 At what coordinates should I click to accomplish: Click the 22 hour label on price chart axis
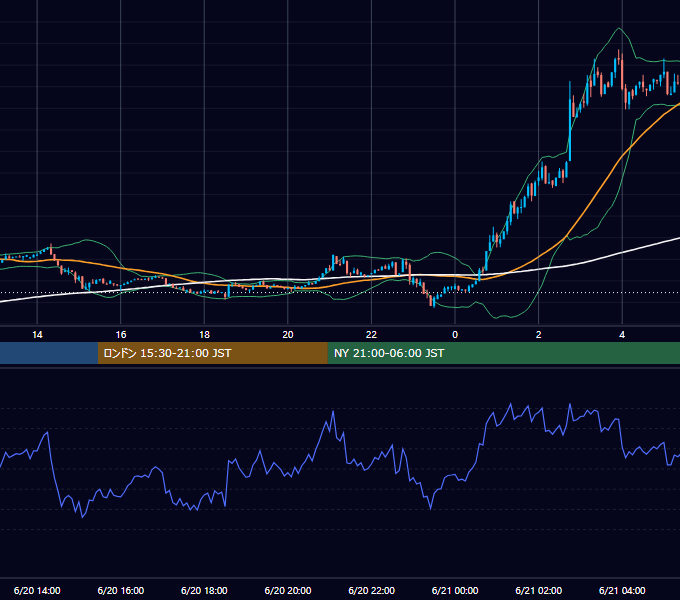371,335
